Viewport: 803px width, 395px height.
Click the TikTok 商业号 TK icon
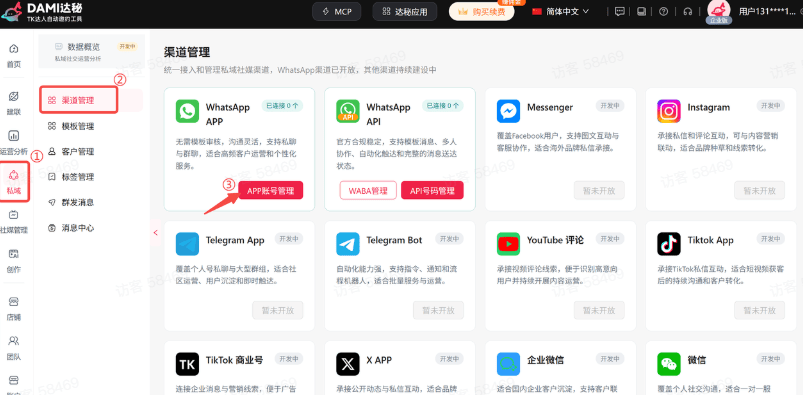click(x=187, y=364)
